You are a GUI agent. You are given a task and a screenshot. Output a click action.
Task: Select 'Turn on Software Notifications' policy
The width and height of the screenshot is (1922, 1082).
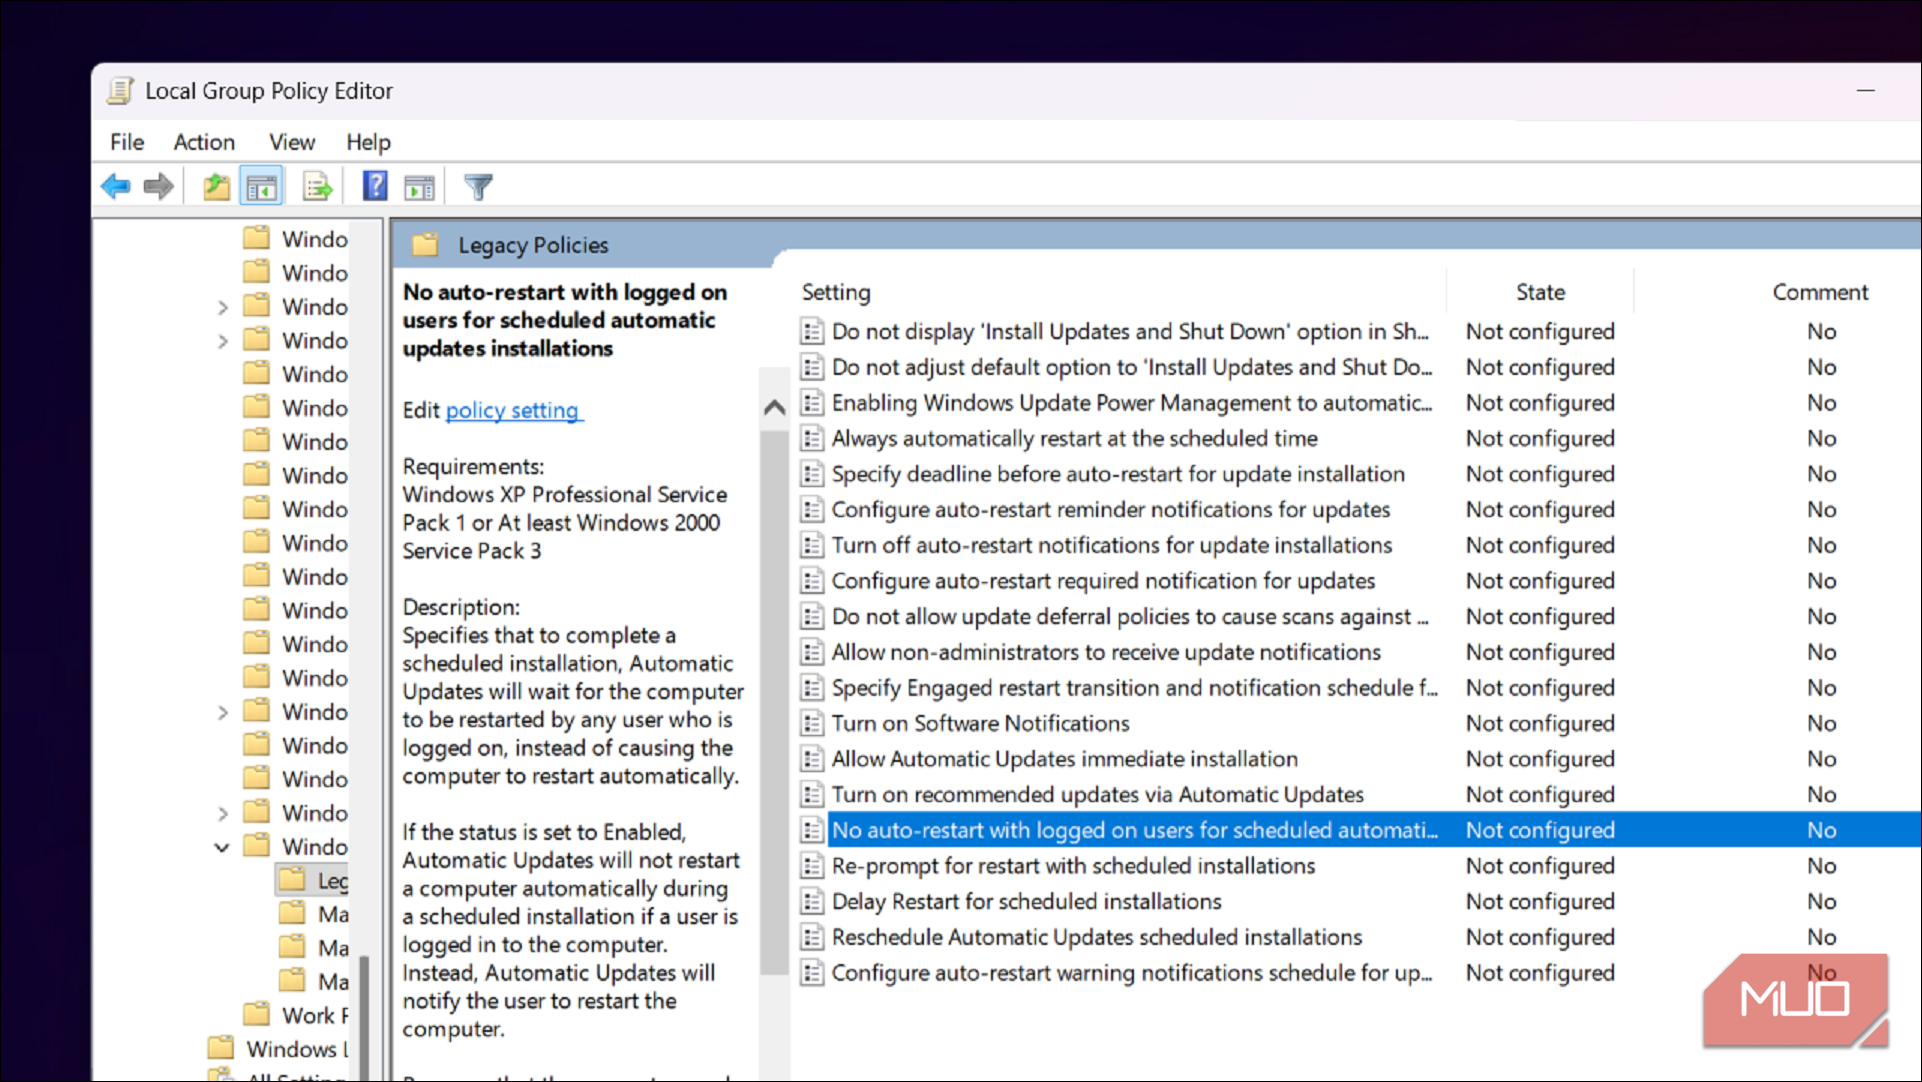(x=980, y=723)
